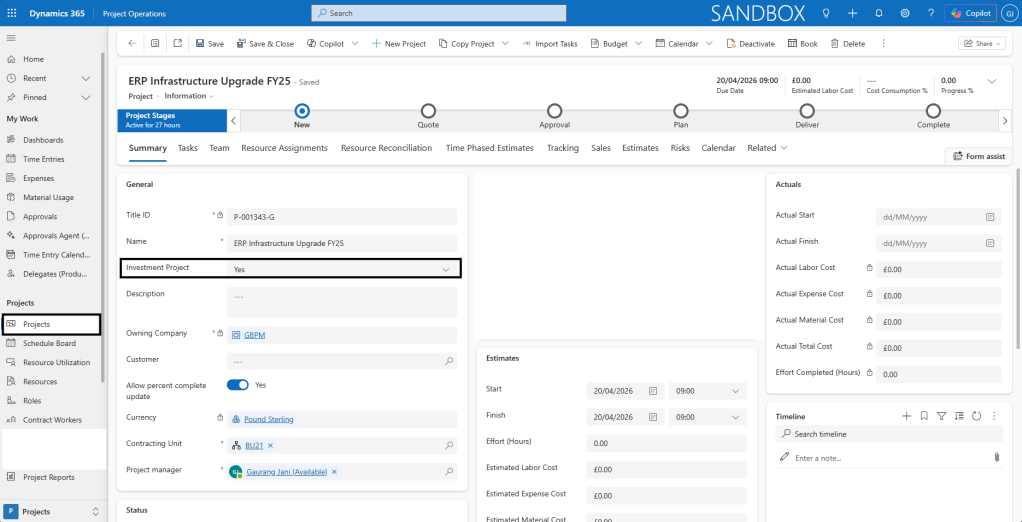Image resolution: width=1022 pixels, height=522 pixels.
Task: Open the Pound Sterling currency link
Action: point(268,419)
